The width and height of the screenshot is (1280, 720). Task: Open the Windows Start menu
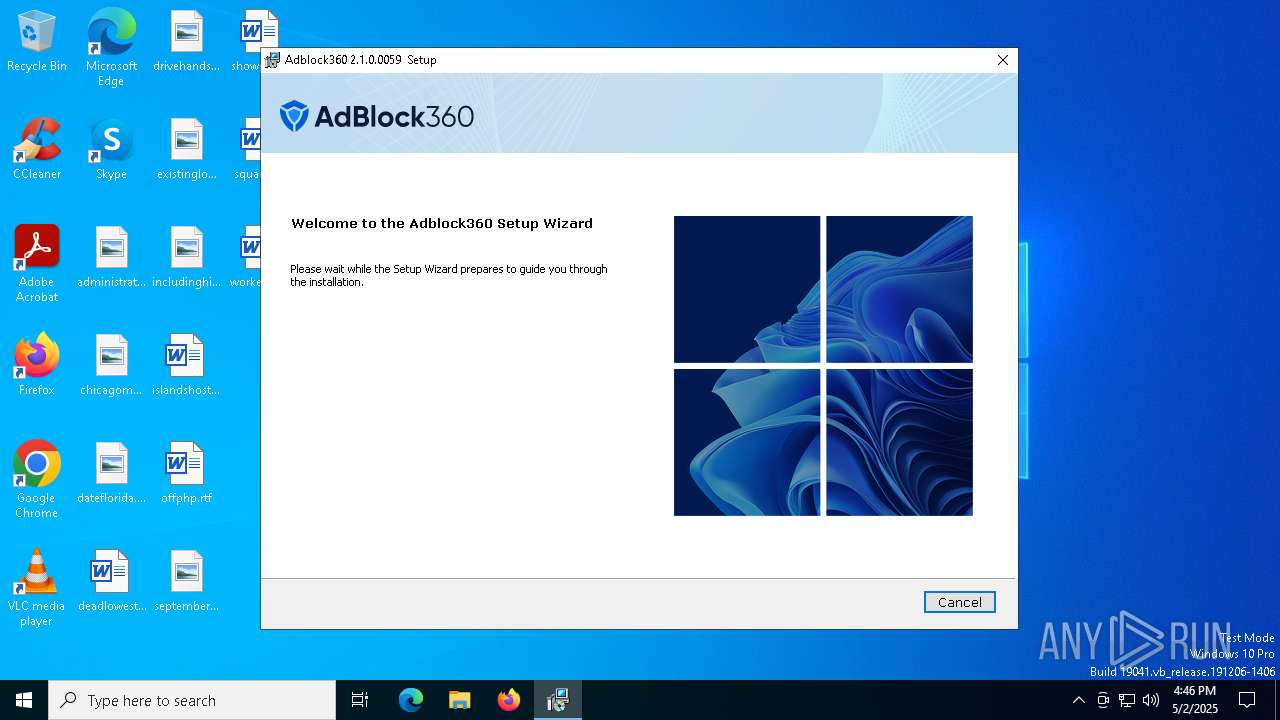[x=24, y=700]
